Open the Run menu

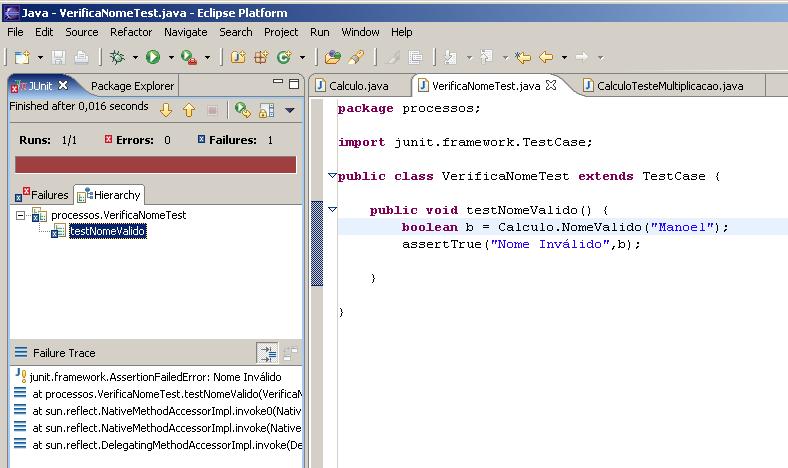[320, 32]
